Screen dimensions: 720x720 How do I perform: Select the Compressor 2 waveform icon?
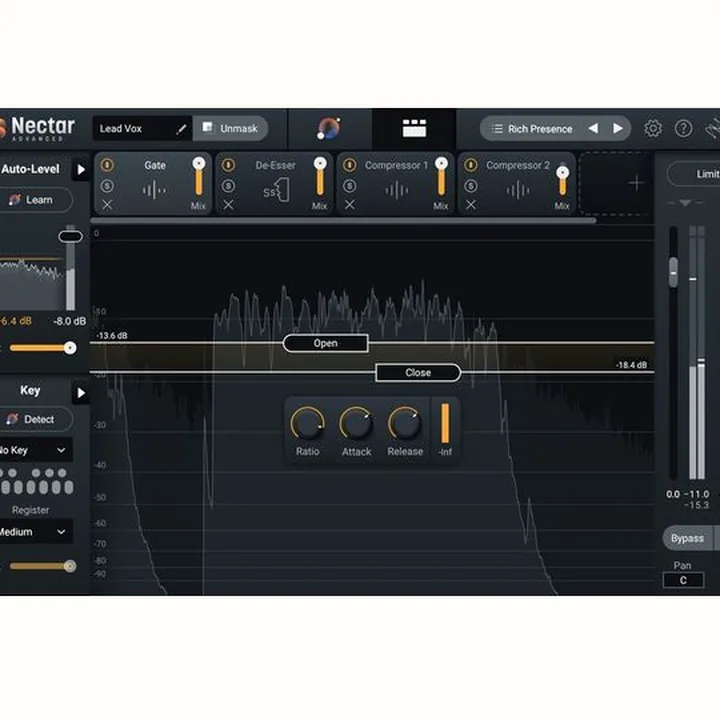point(518,190)
